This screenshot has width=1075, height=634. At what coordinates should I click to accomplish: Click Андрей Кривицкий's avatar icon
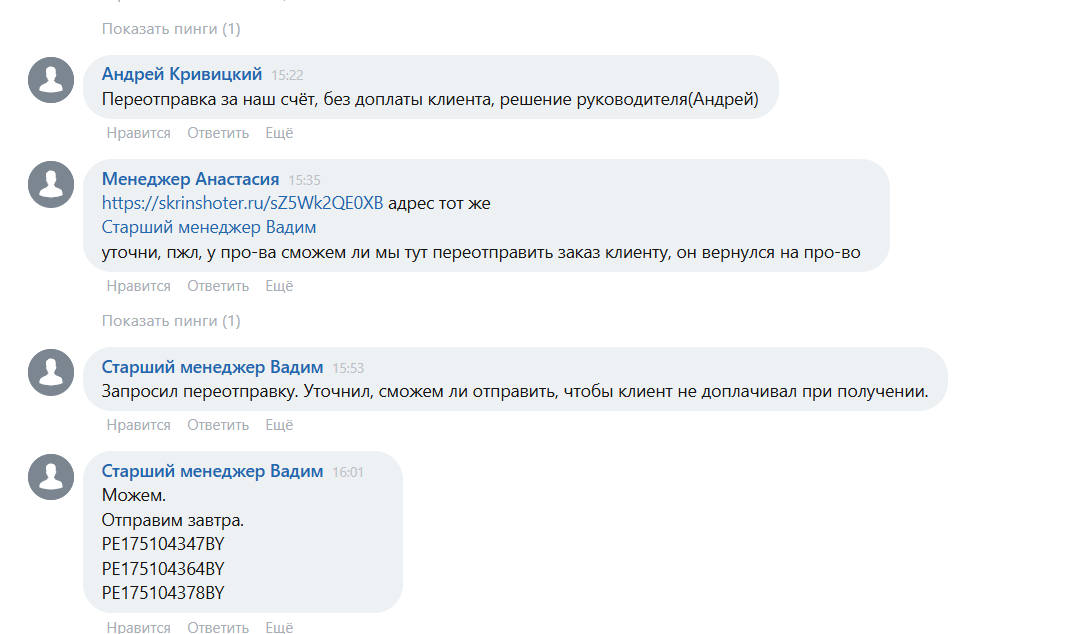pyautogui.click(x=51, y=80)
